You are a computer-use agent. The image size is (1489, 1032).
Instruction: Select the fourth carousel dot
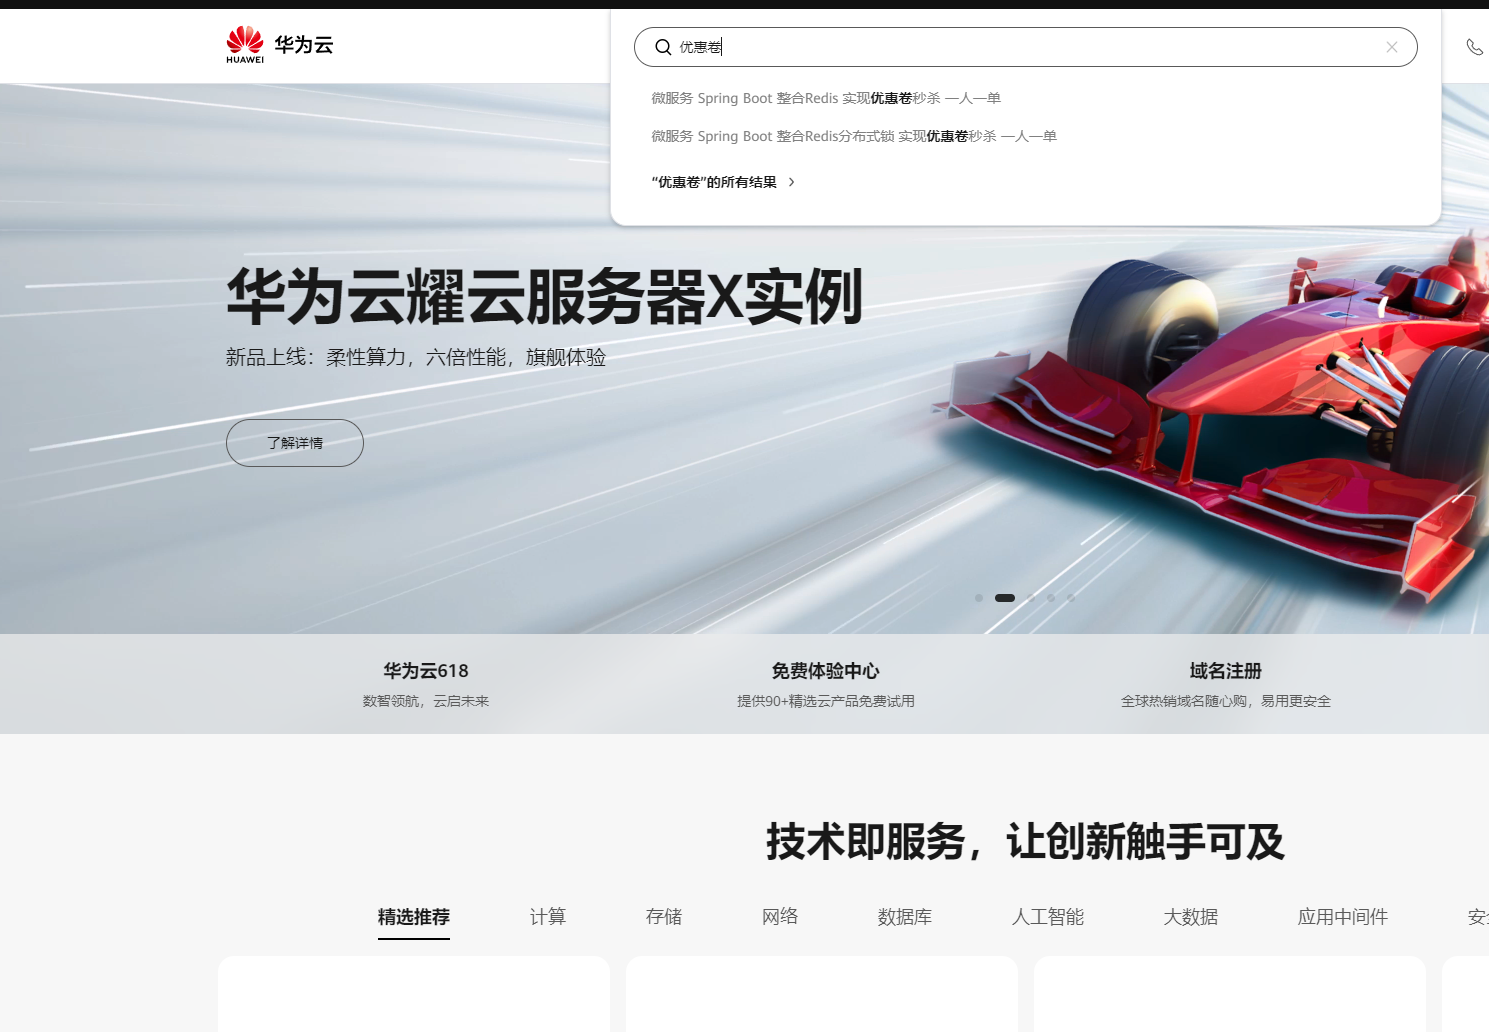coord(1051,598)
